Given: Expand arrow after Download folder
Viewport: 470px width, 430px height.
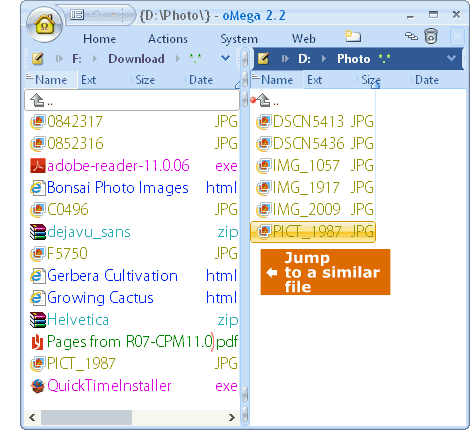Looking at the screenshot, I should (178, 59).
